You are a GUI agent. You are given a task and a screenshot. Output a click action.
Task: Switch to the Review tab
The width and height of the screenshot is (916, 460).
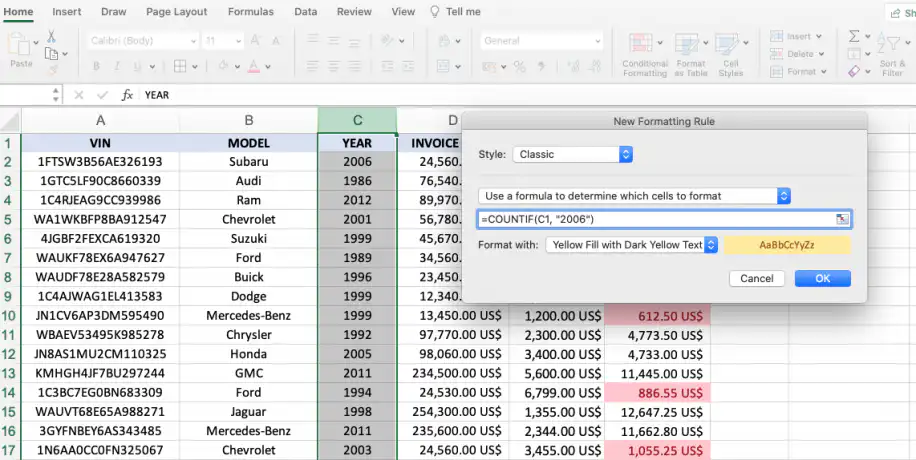point(354,12)
